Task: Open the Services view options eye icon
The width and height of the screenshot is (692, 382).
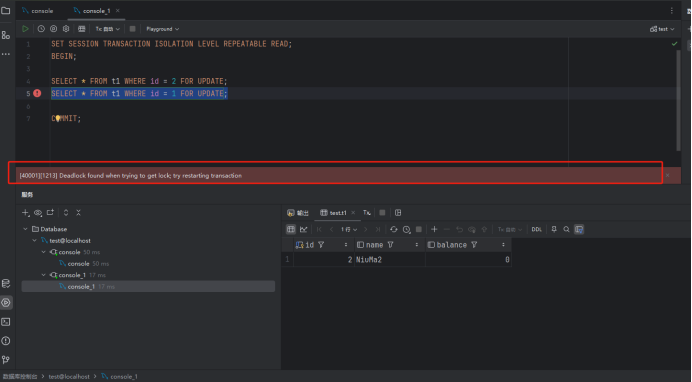Action: [38, 213]
